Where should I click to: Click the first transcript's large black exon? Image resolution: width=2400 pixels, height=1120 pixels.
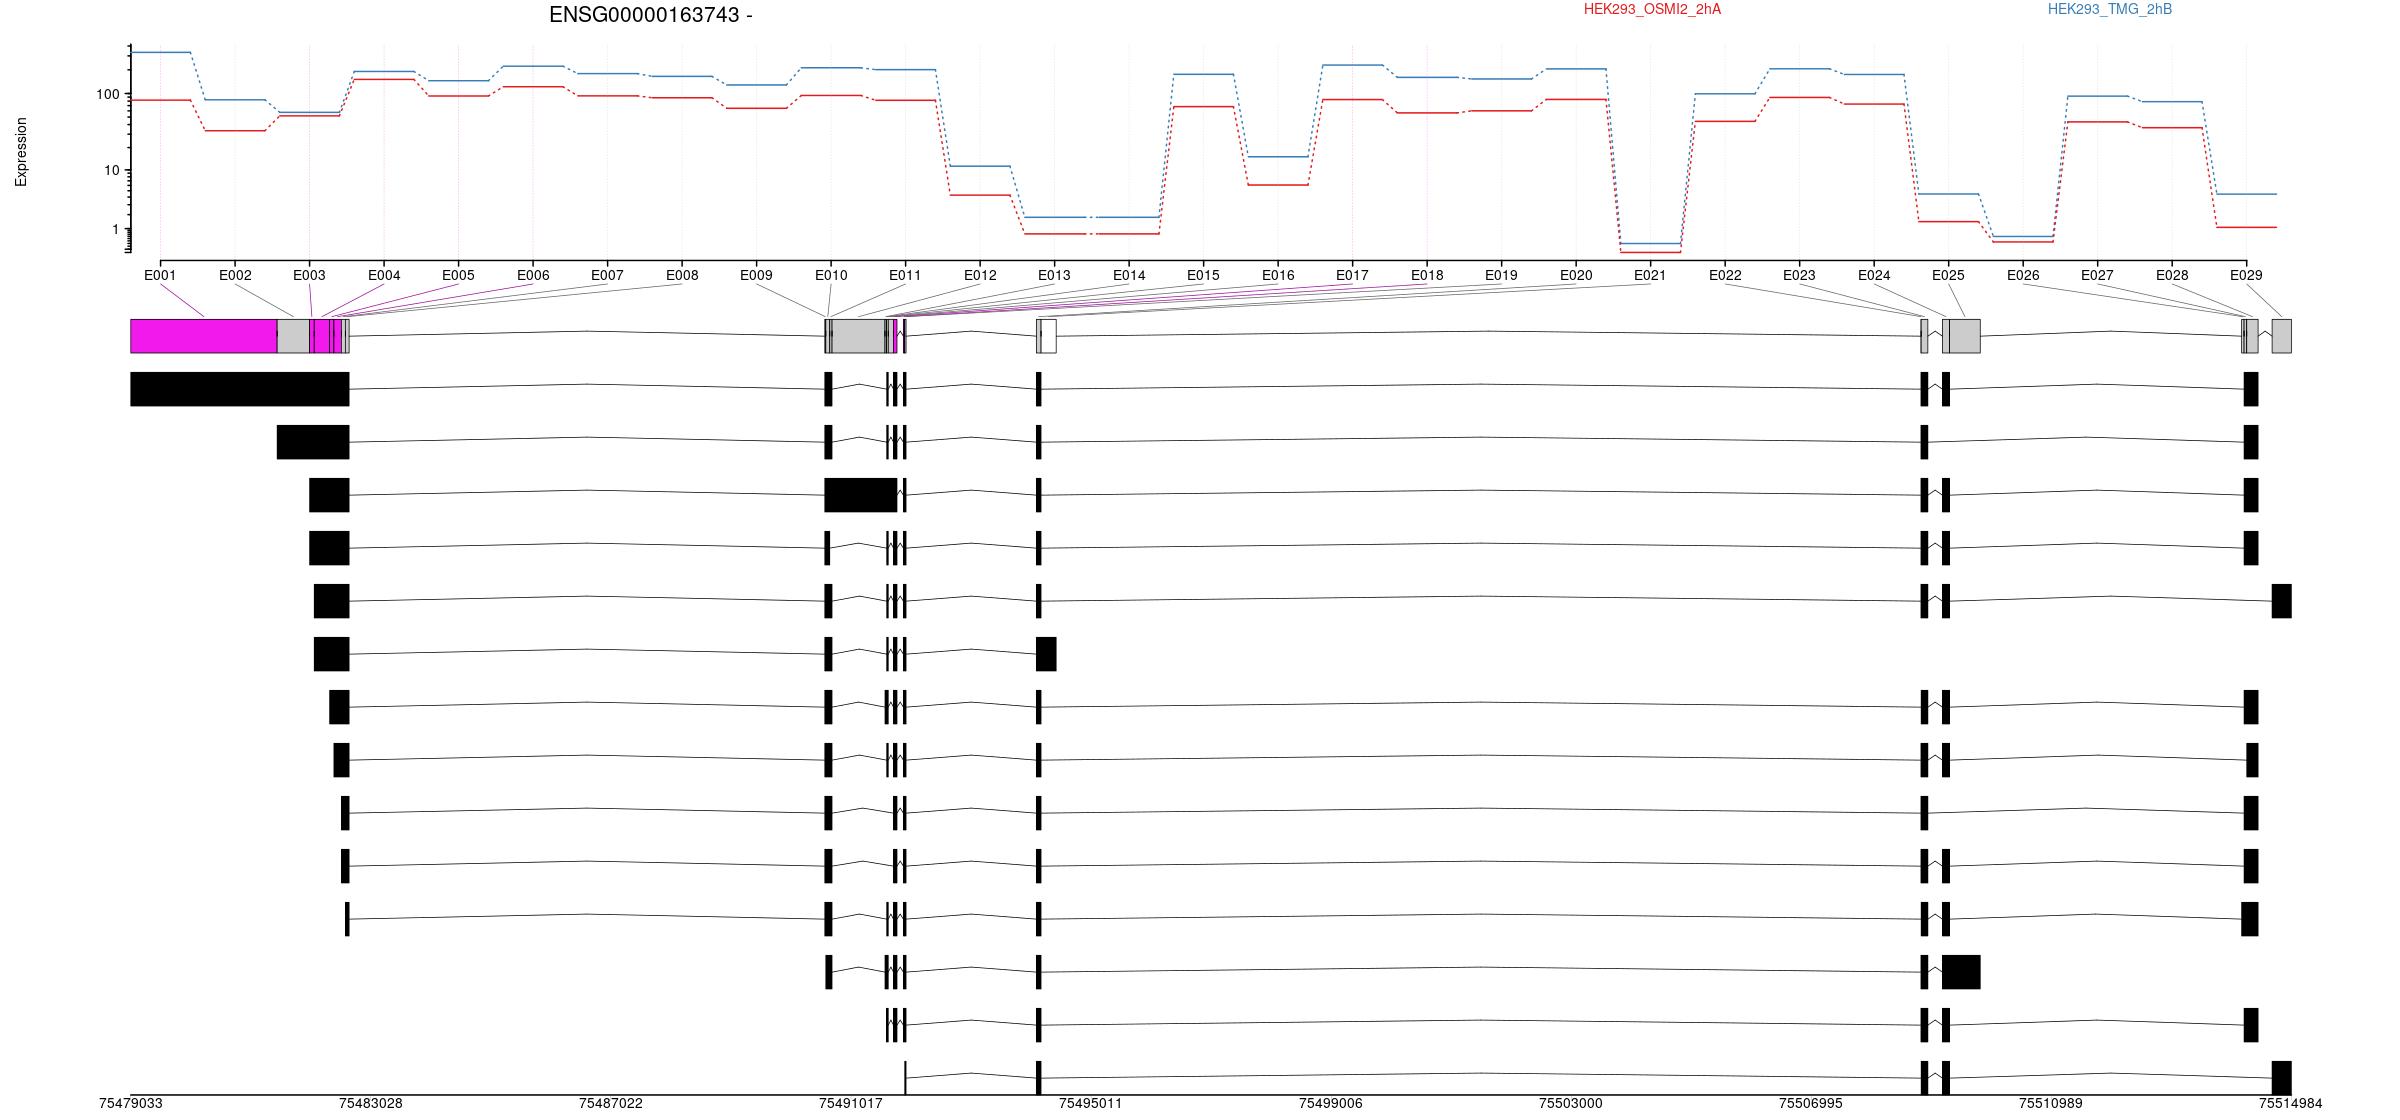(240, 389)
